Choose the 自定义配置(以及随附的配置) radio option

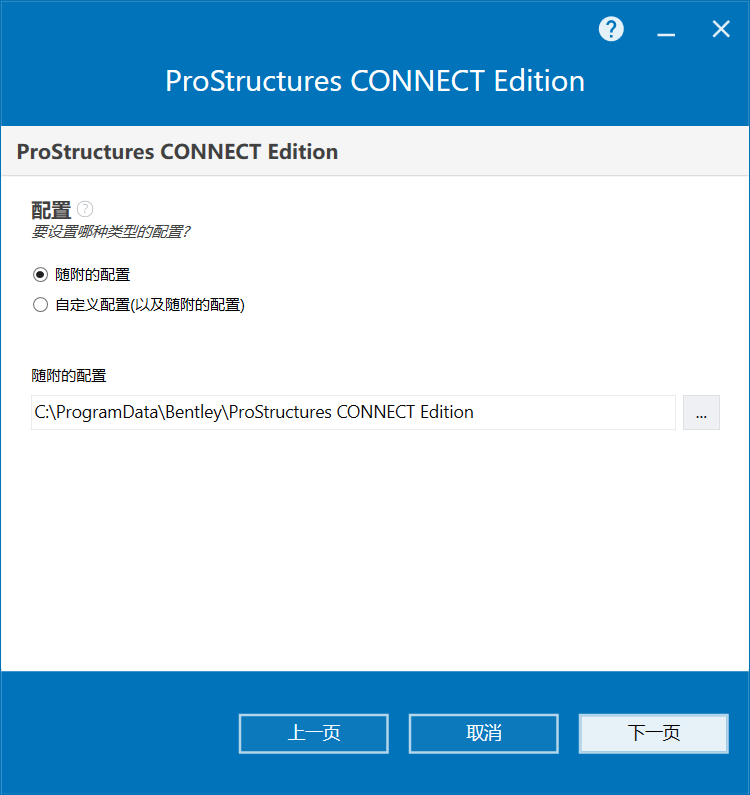[41, 305]
